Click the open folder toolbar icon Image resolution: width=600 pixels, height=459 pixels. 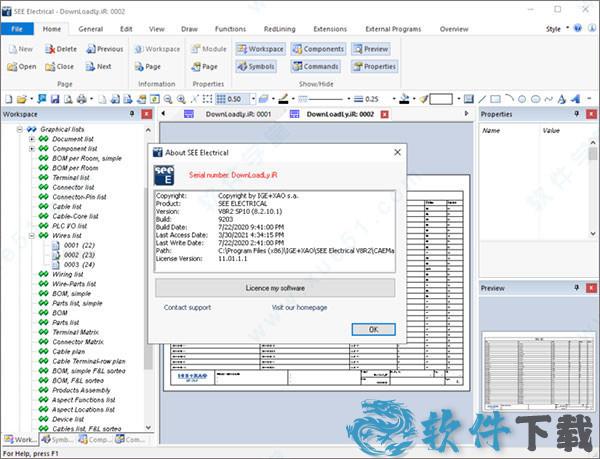pos(22,99)
